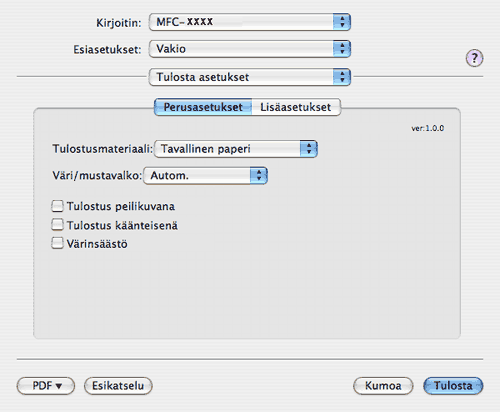Click the Esiasetukset dropdown arrow stepper
Screen dimensions: 500x412
click(342, 49)
